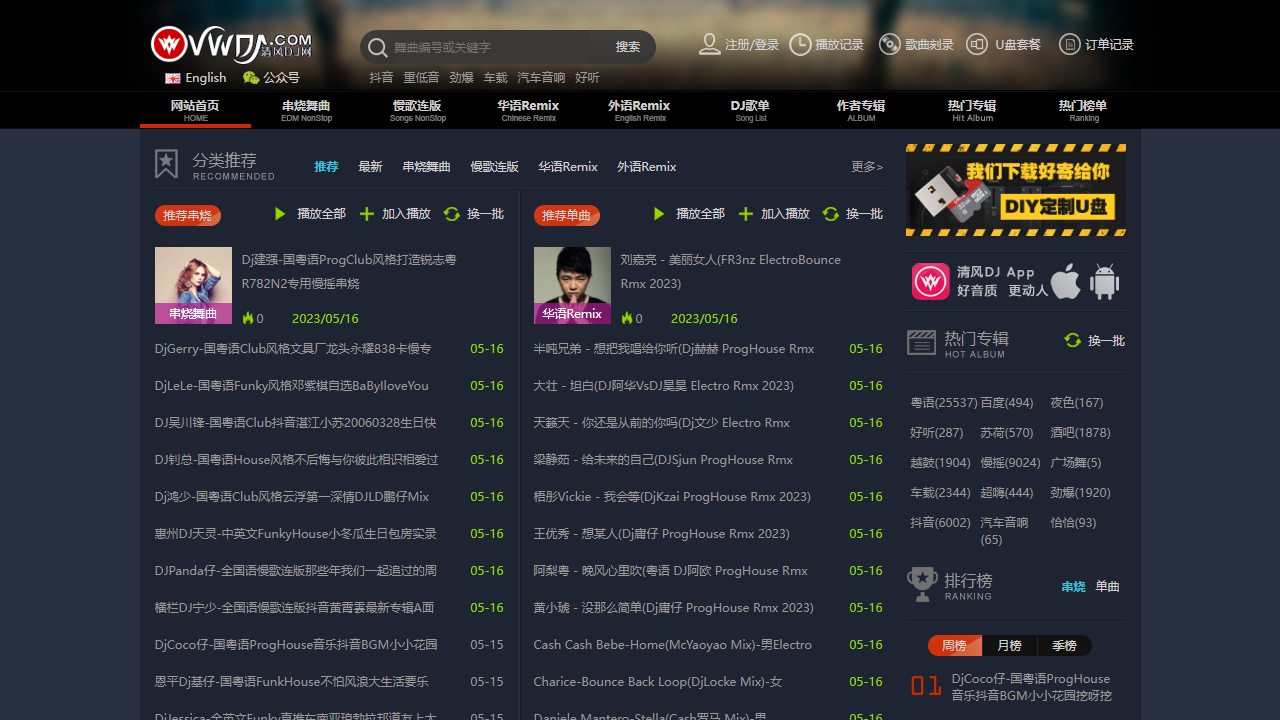Click the English flag icon
This screenshot has width=1280, height=720.
[x=173, y=78]
